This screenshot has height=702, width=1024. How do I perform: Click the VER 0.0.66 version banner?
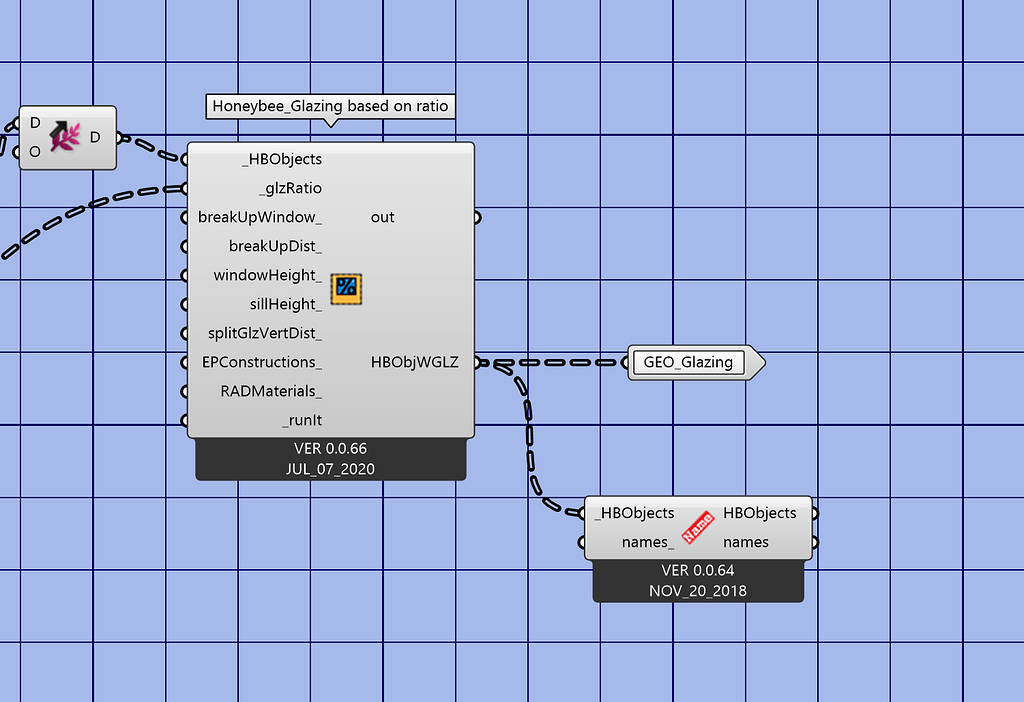[330, 448]
